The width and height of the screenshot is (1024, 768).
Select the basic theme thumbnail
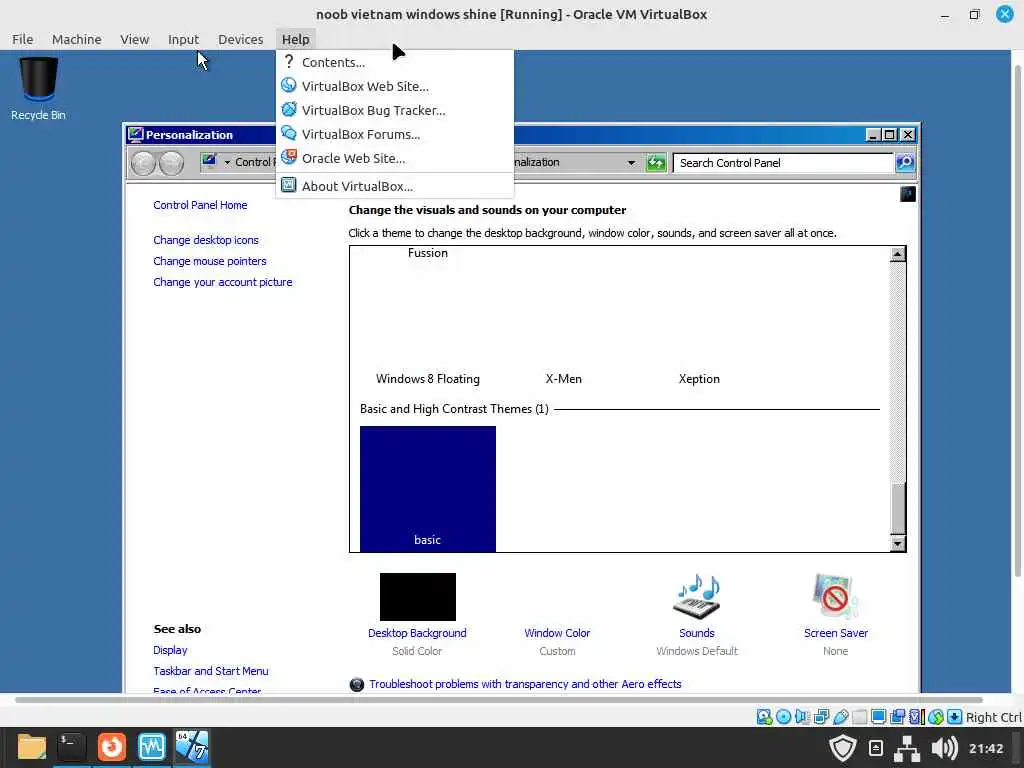click(428, 488)
